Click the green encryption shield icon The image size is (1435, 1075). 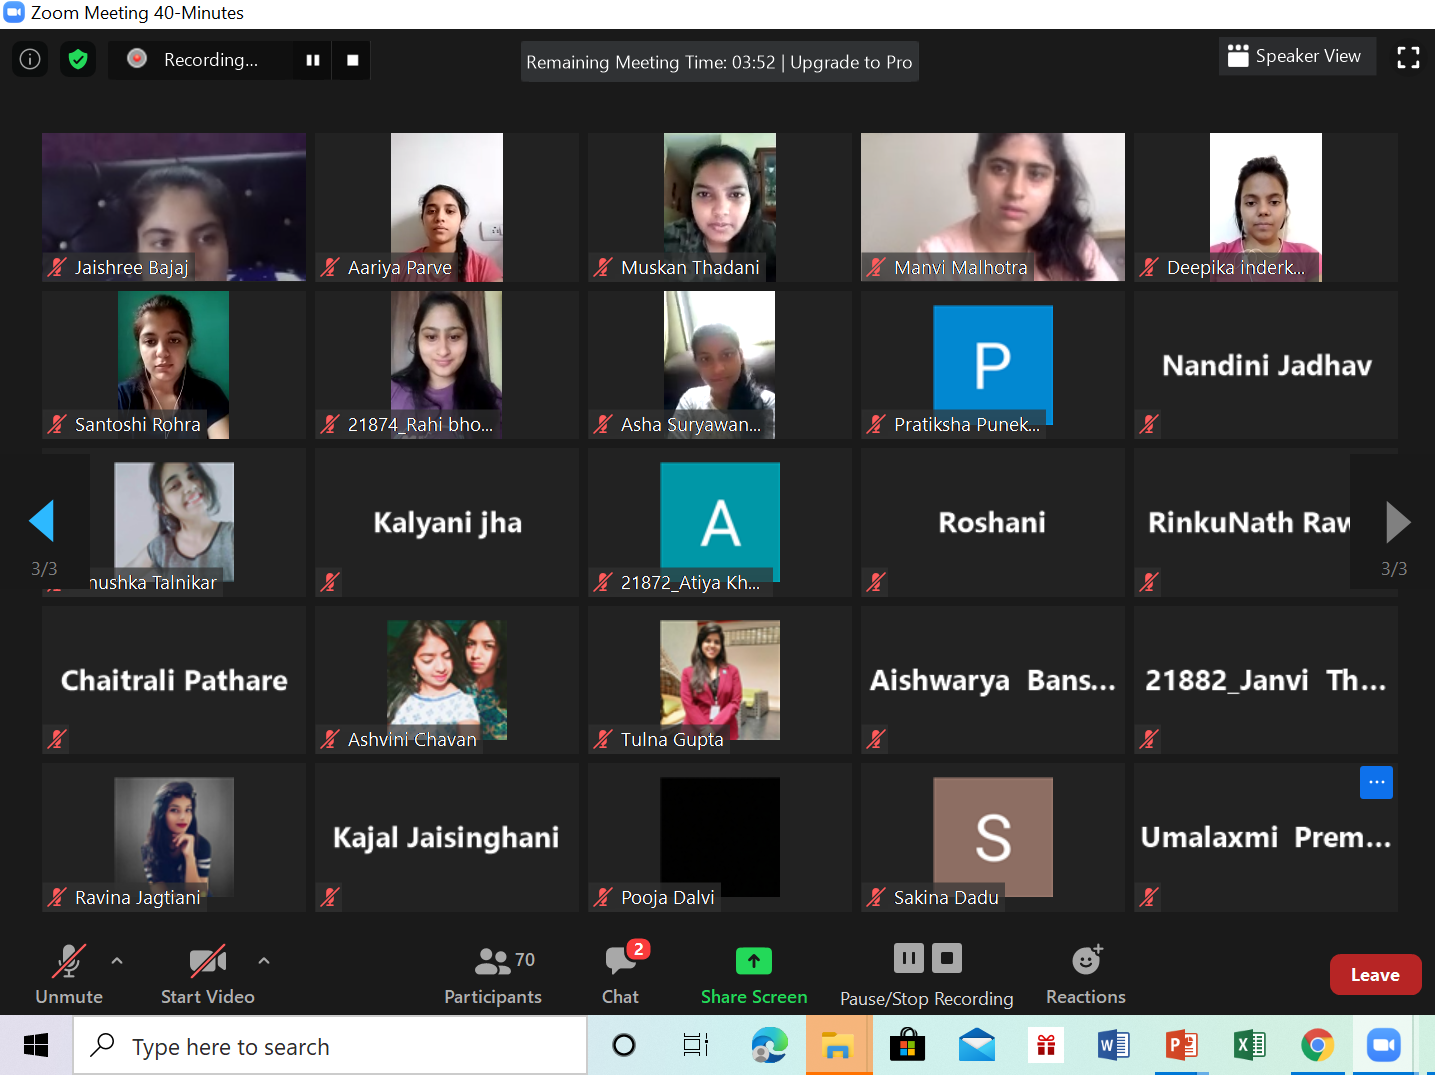78,60
